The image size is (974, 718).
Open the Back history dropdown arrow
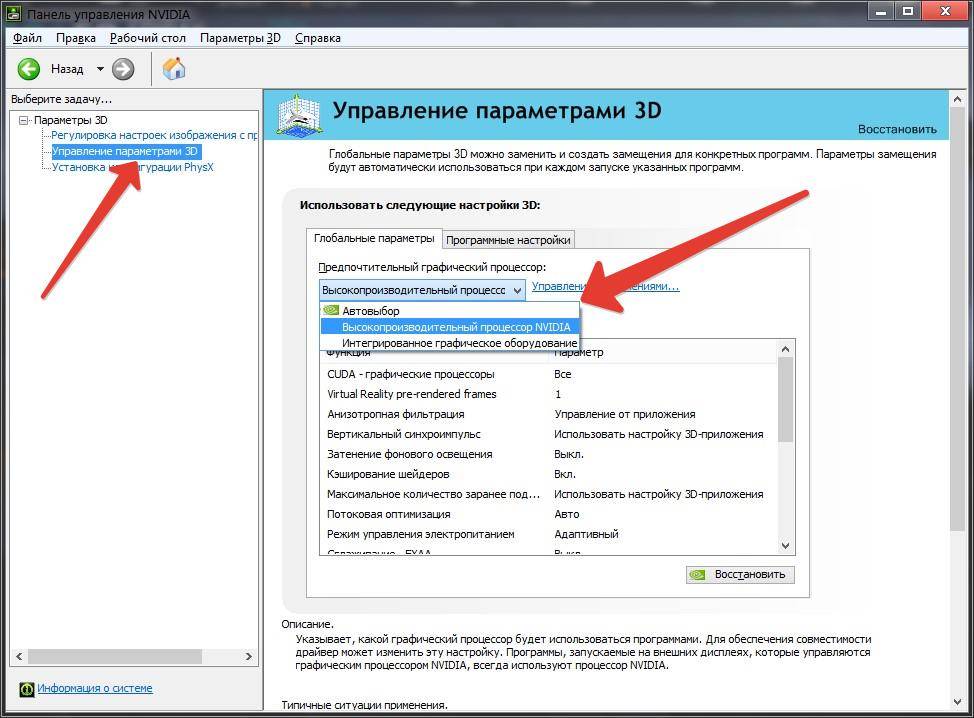point(100,69)
